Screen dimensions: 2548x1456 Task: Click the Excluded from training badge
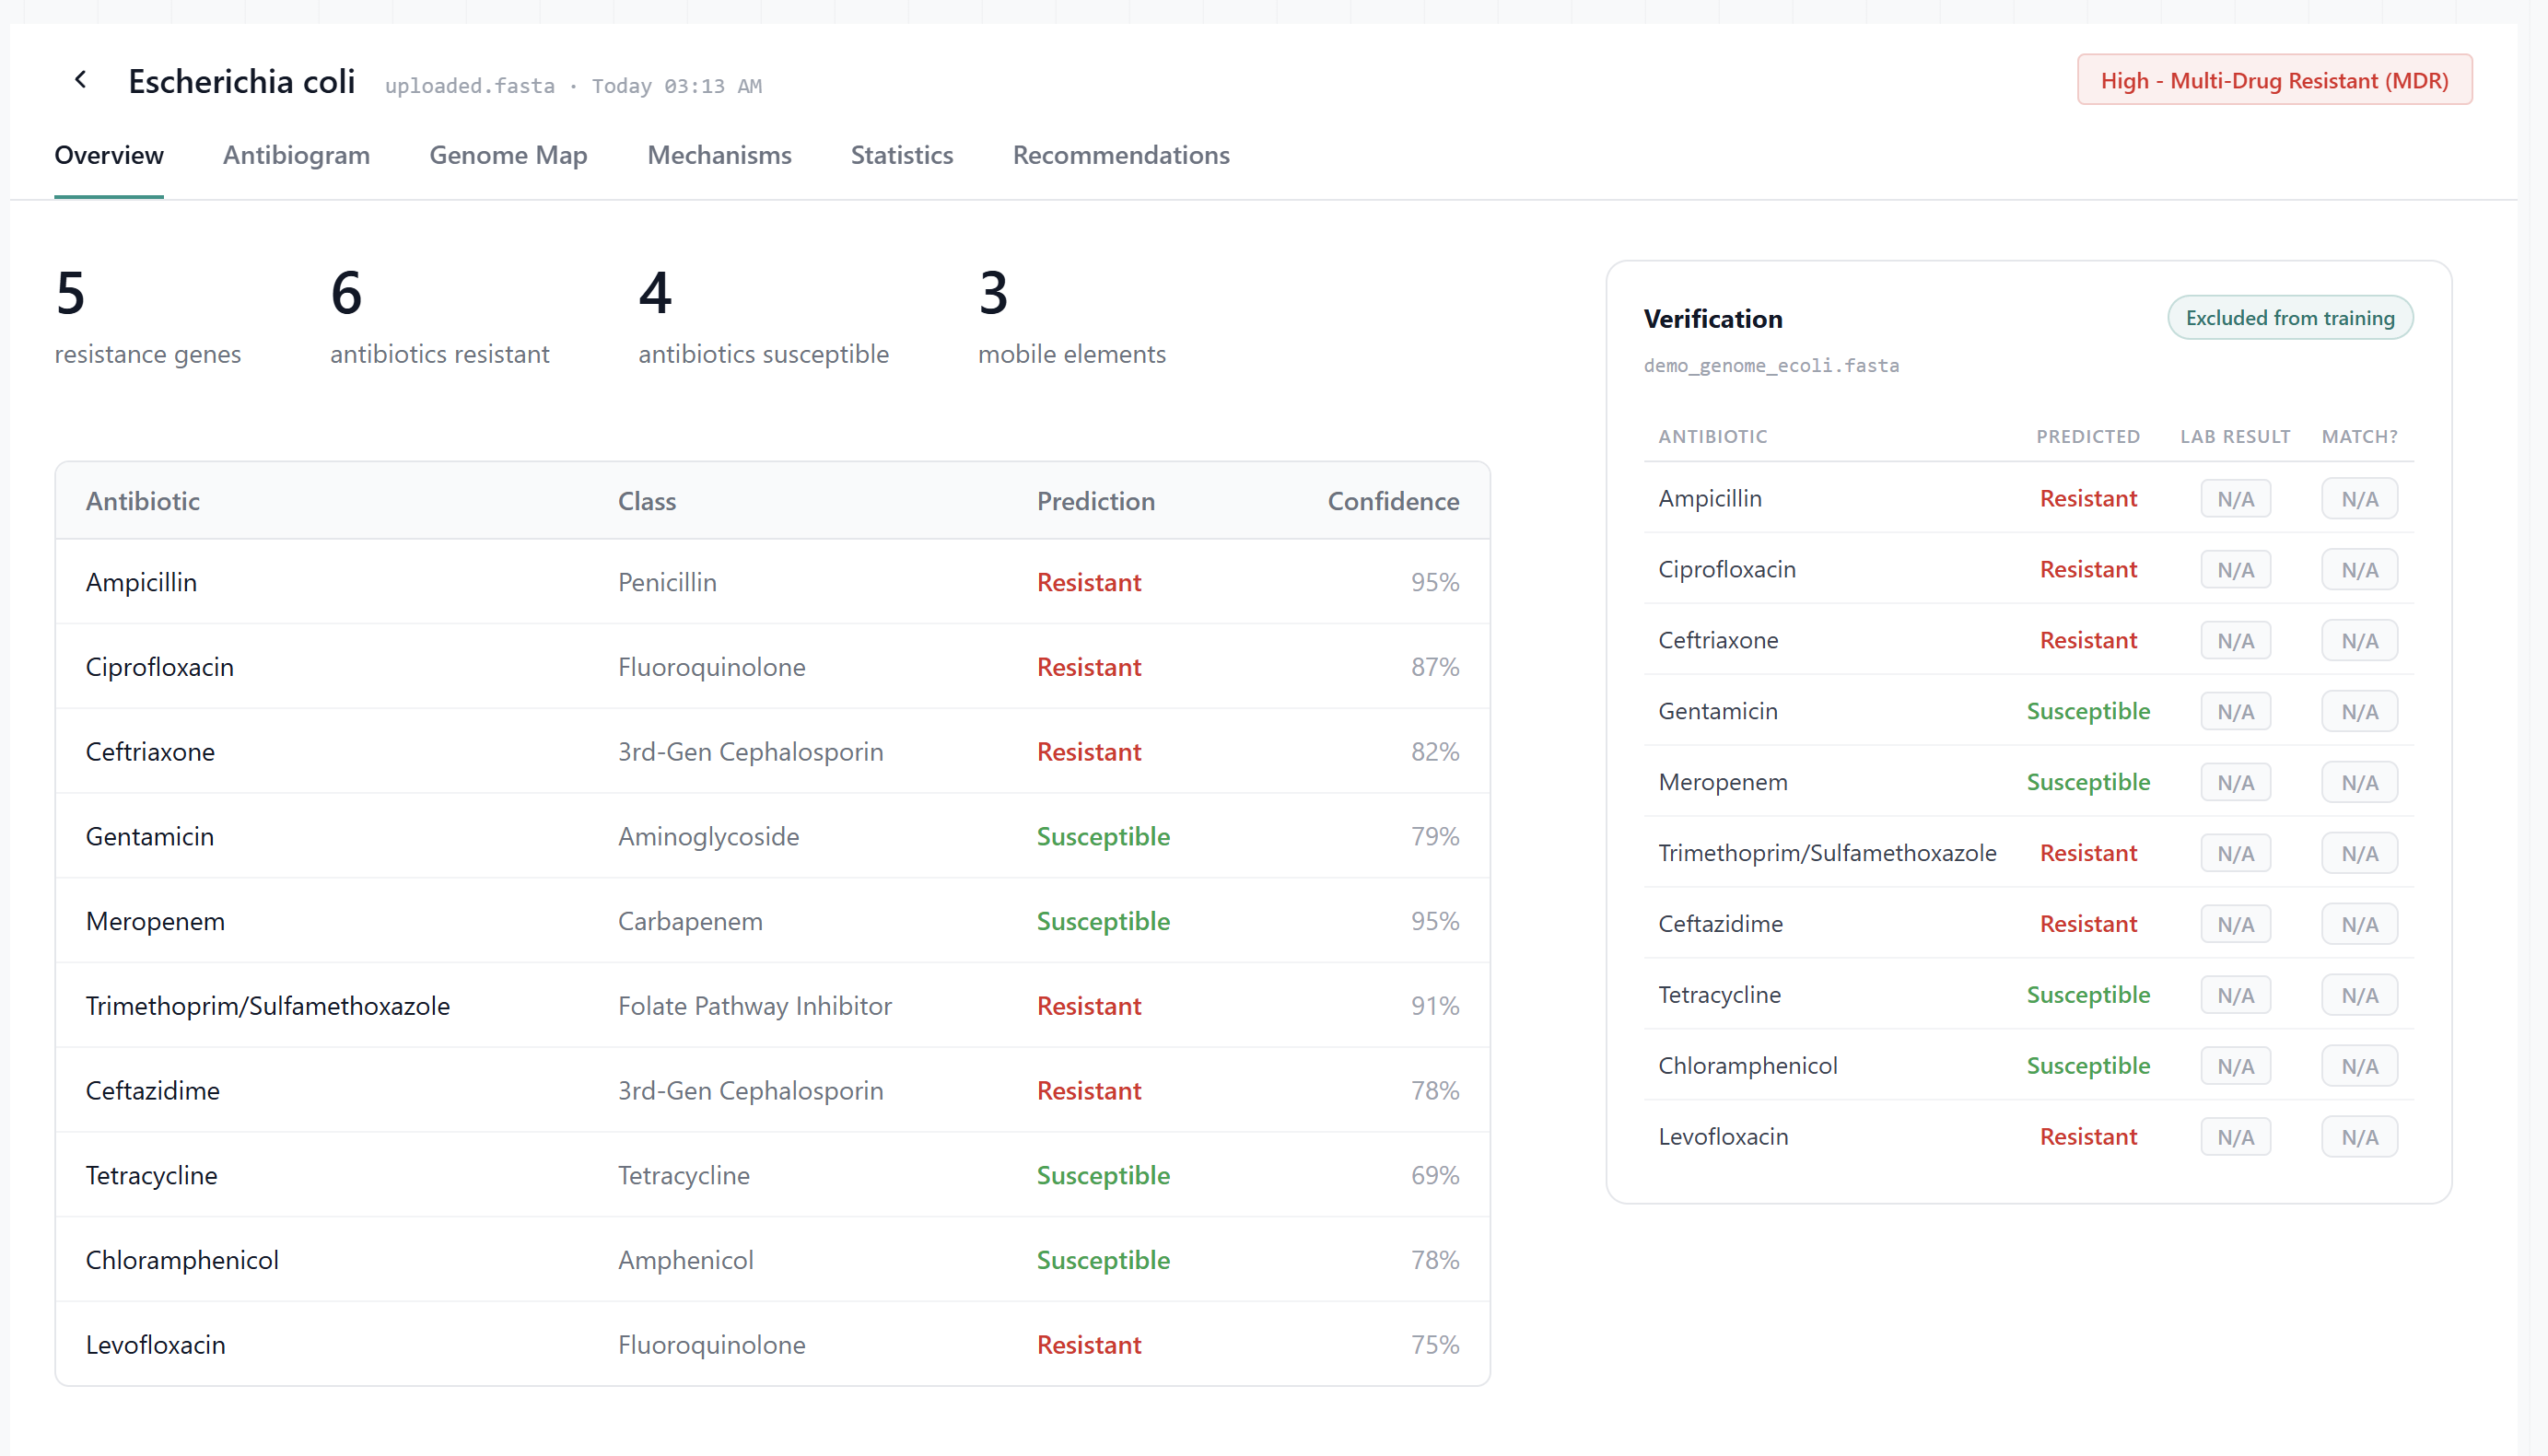coord(2289,318)
